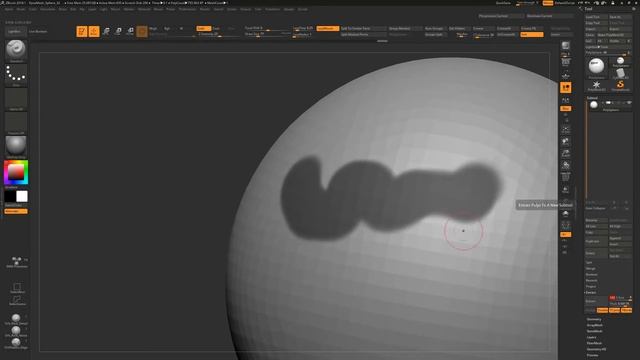Screen dimensions: 640x360
Task: Open the Preferences menu
Action: coord(187,9)
